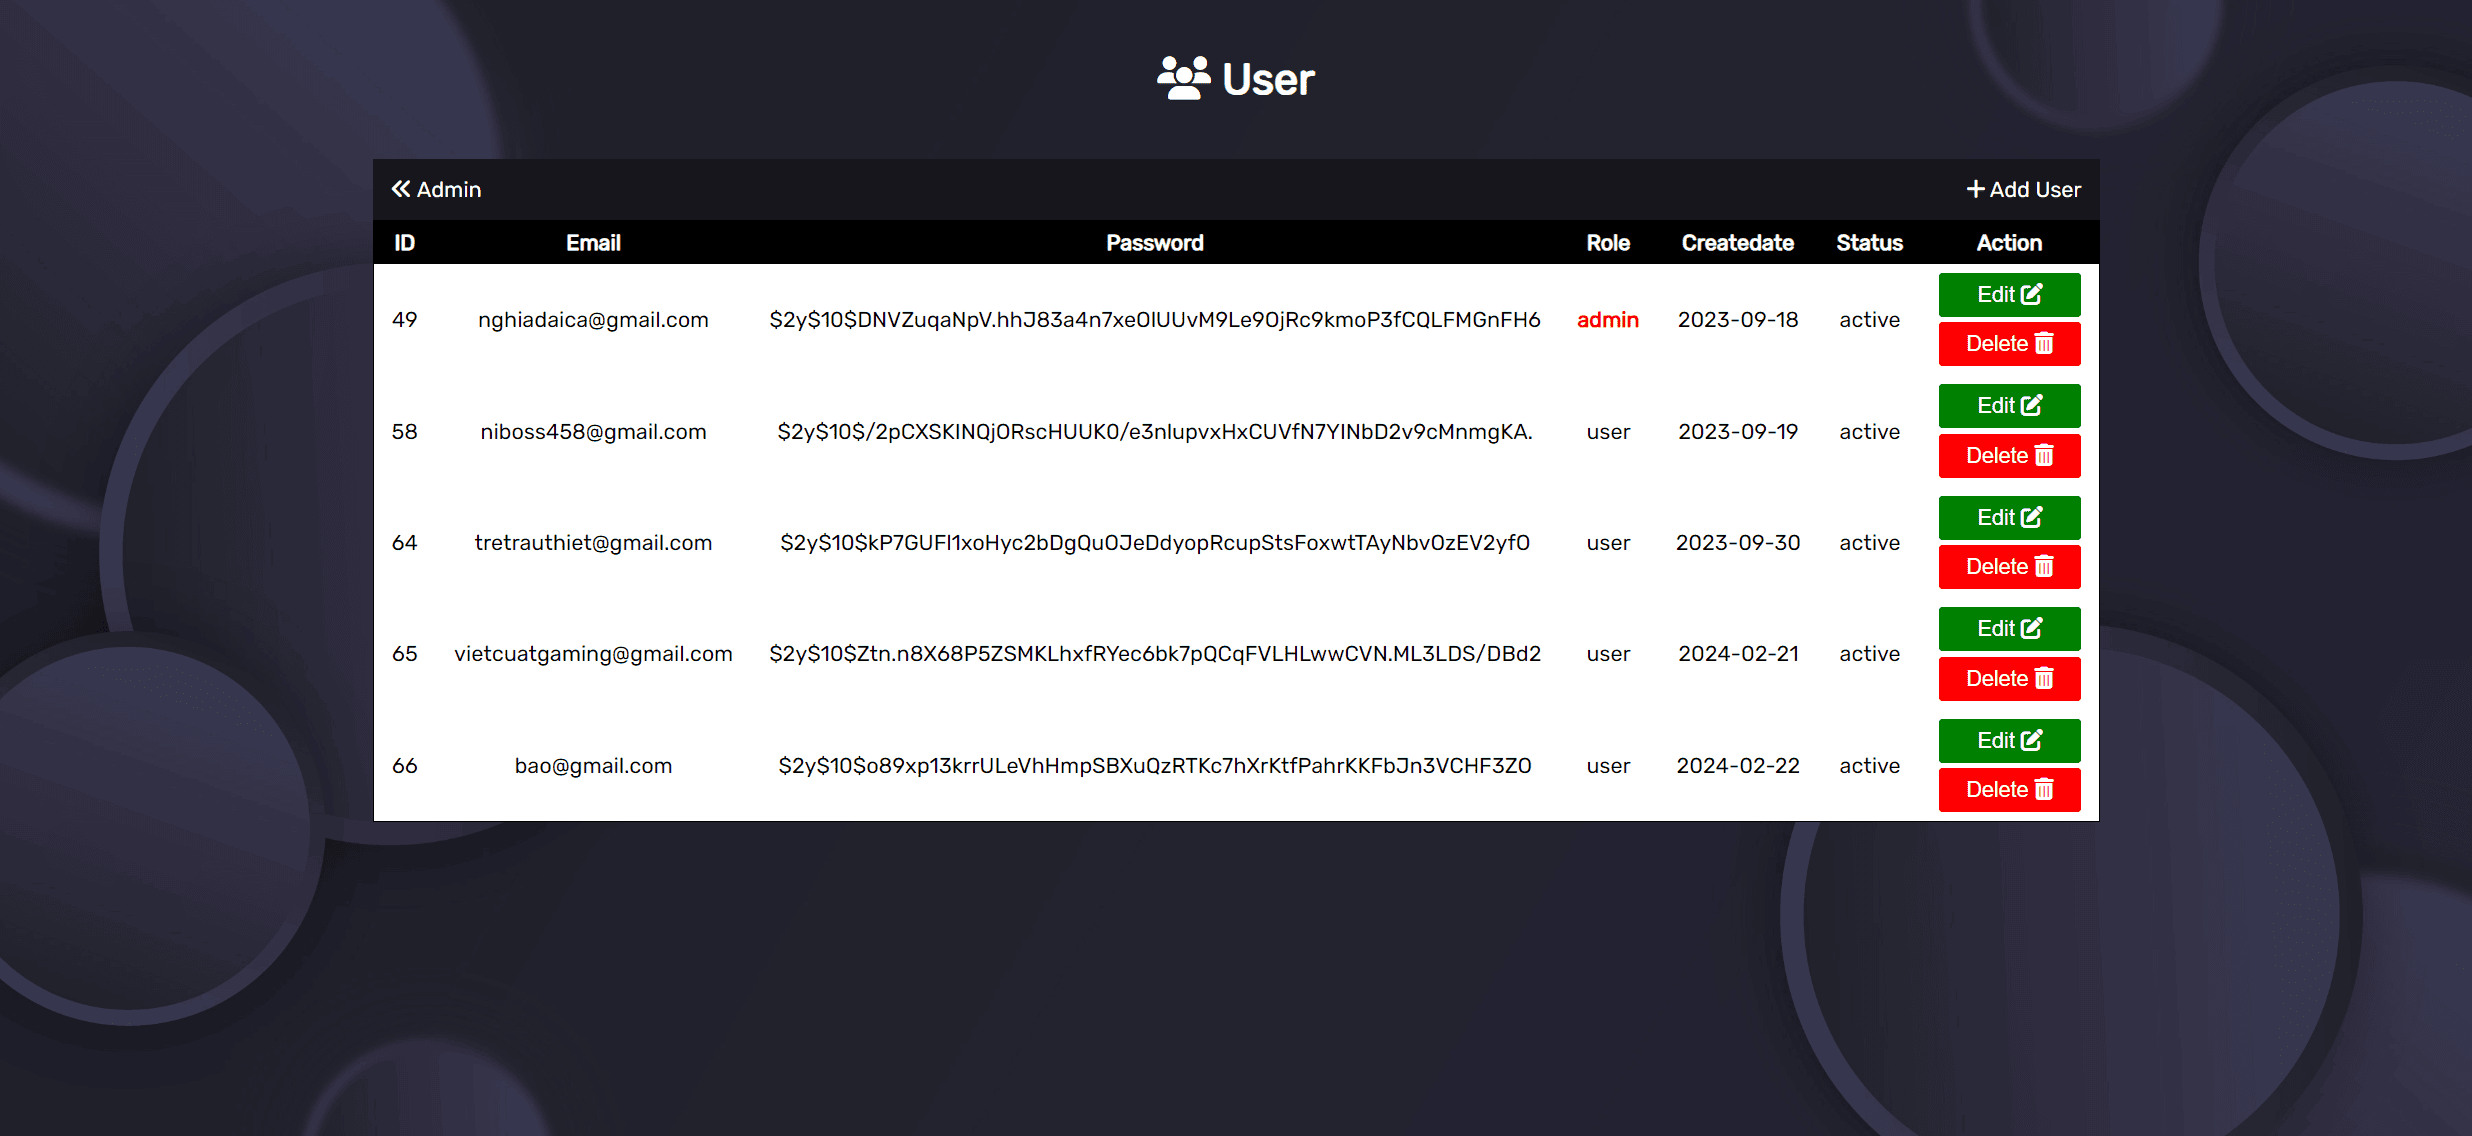The width and height of the screenshot is (2472, 1136).
Task: Click the red admin role text
Action: click(x=1608, y=320)
